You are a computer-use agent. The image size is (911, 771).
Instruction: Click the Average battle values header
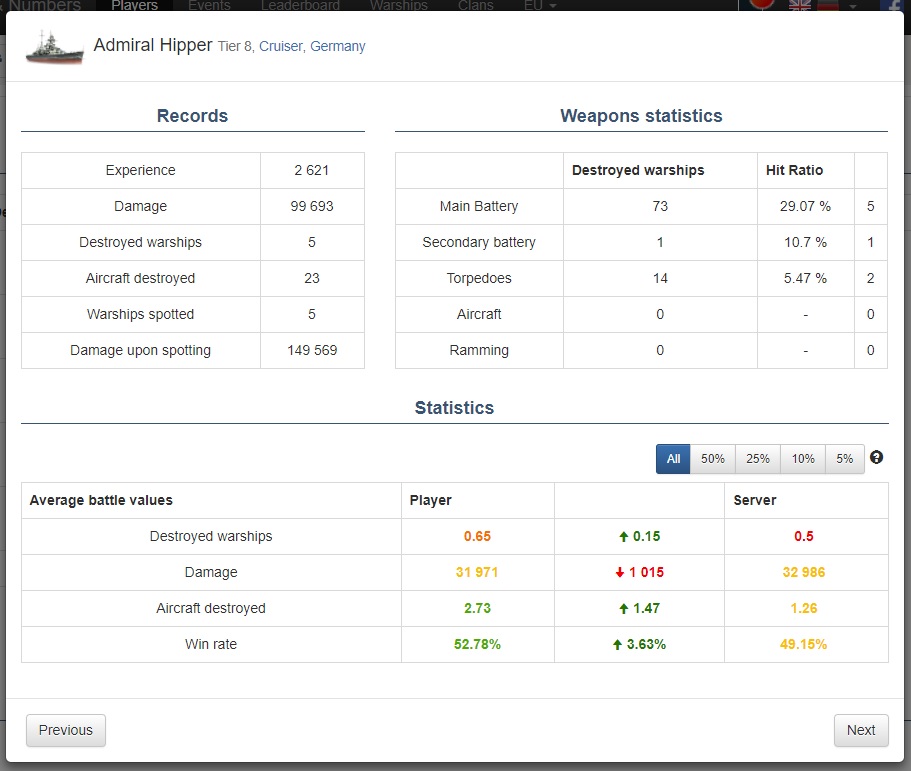pos(101,500)
